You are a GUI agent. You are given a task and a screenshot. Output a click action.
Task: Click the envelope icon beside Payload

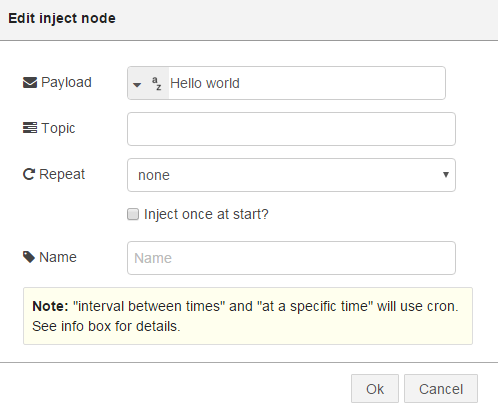click(x=30, y=83)
